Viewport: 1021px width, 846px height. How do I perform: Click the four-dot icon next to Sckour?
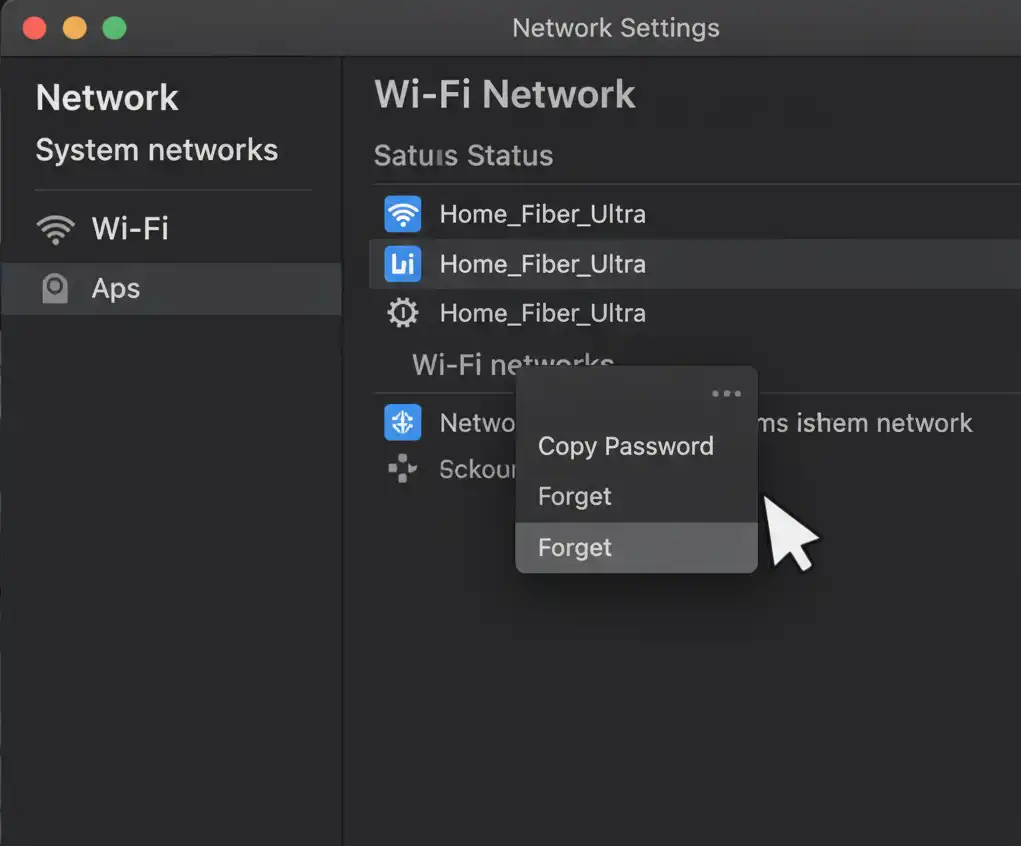pyautogui.click(x=403, y=469)
